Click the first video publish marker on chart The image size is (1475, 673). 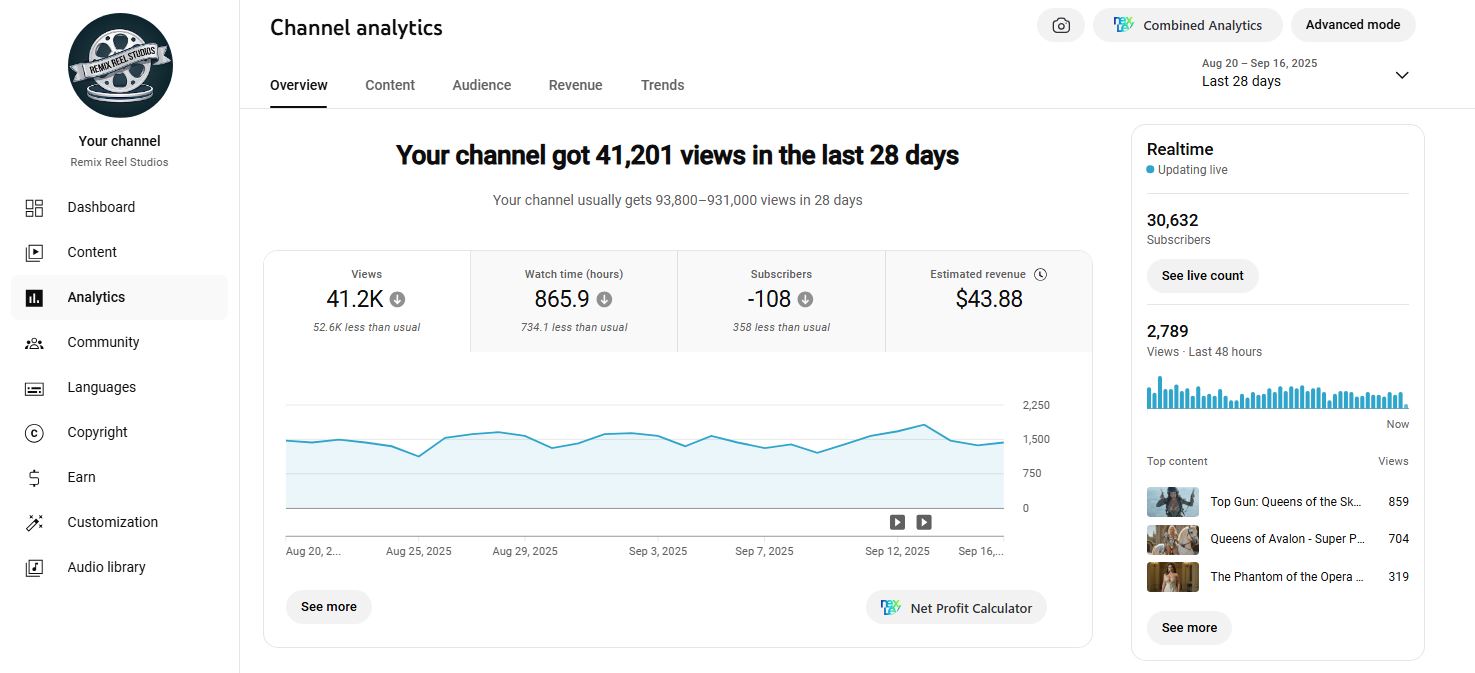[x=897, y=522]
